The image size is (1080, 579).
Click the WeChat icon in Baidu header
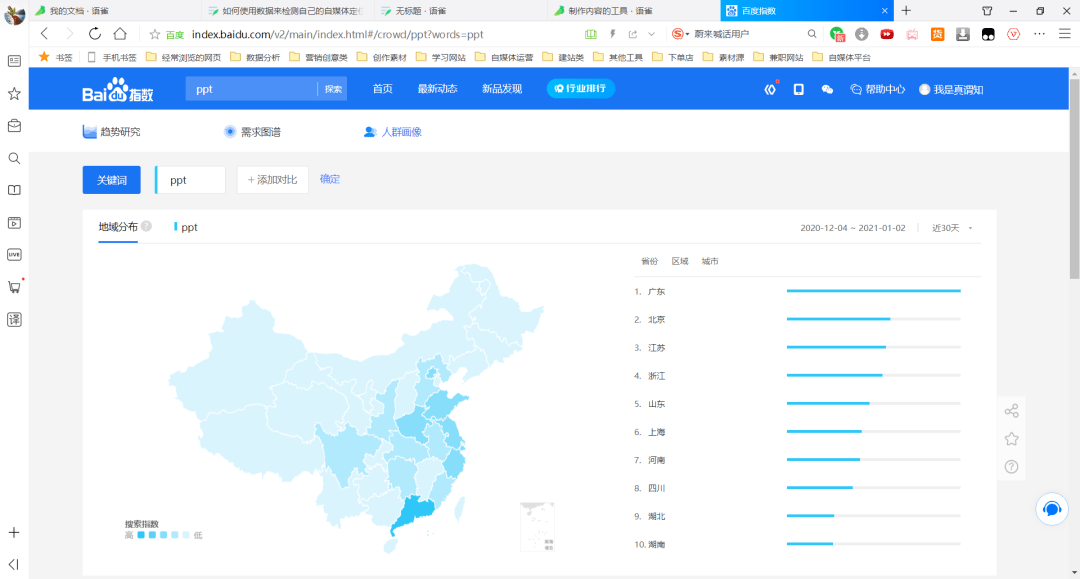[827, 89]
